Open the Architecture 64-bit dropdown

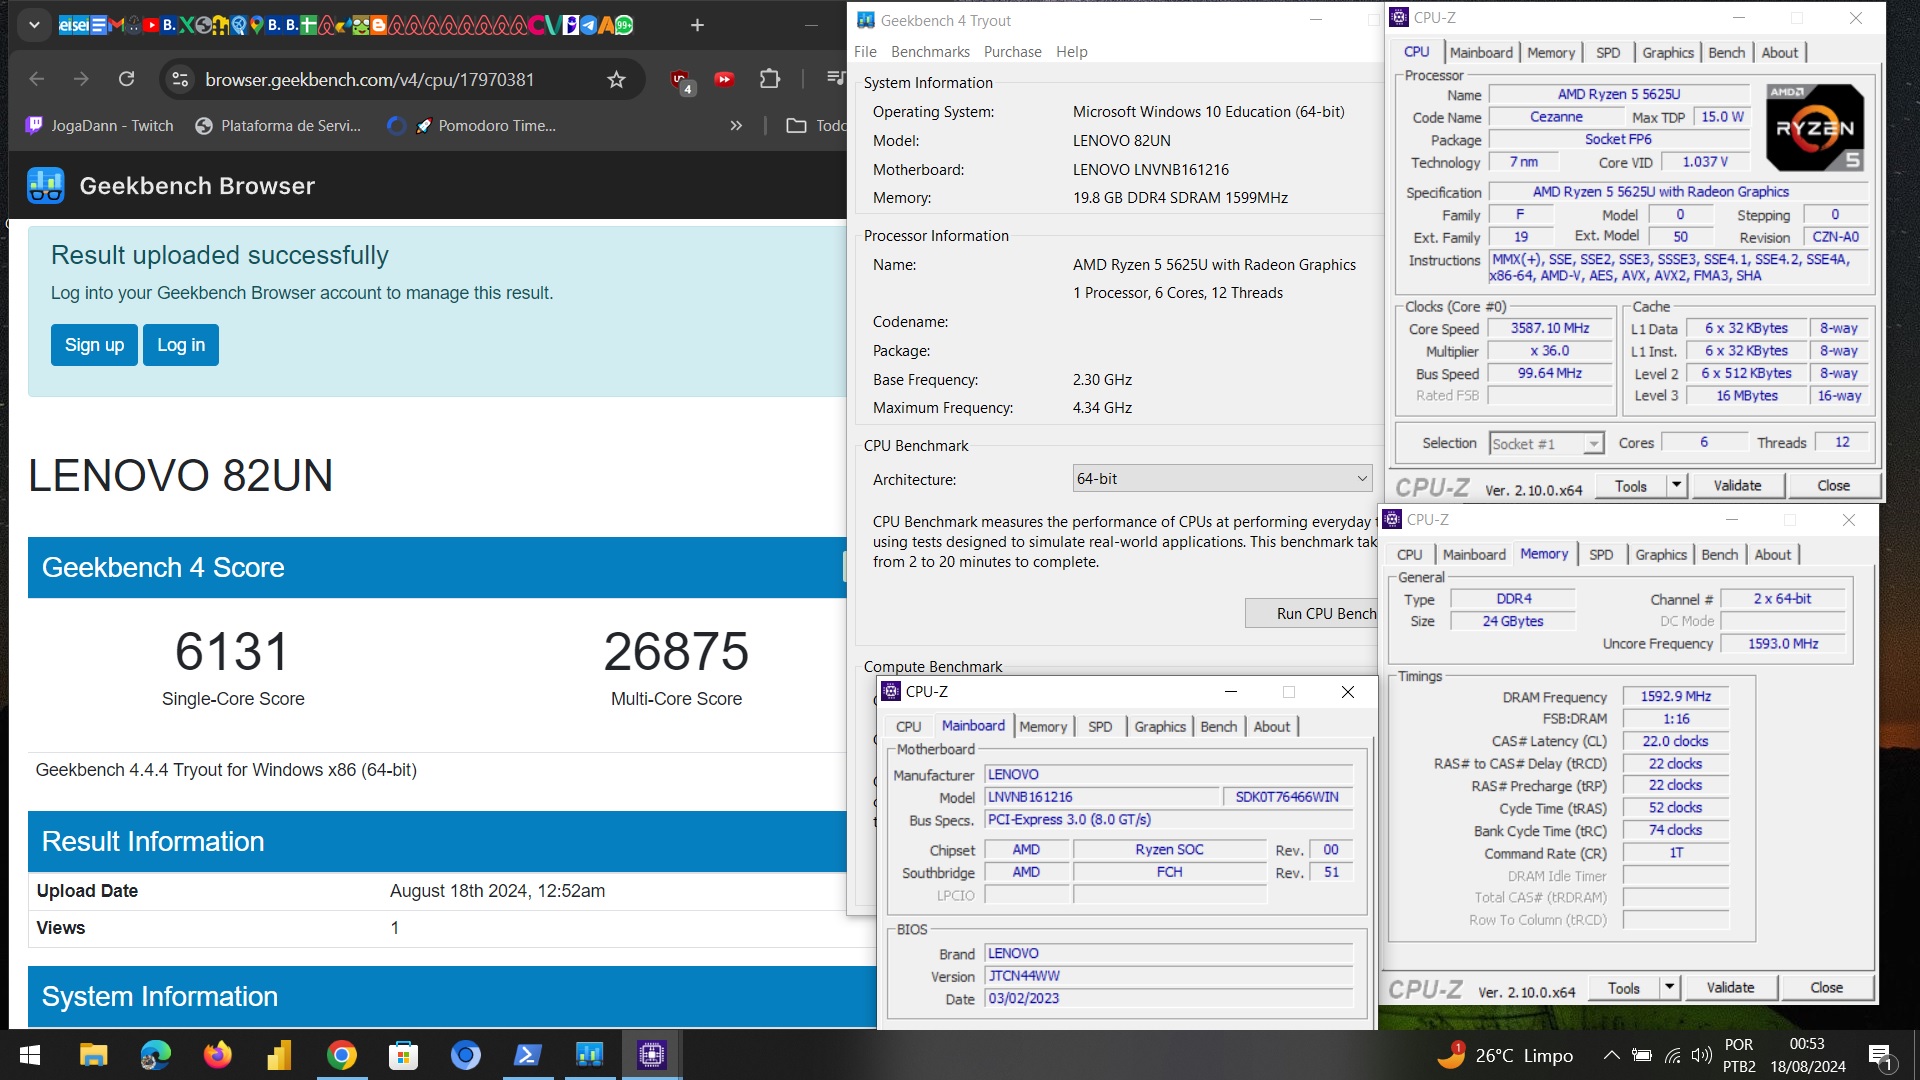point(1221,479)
